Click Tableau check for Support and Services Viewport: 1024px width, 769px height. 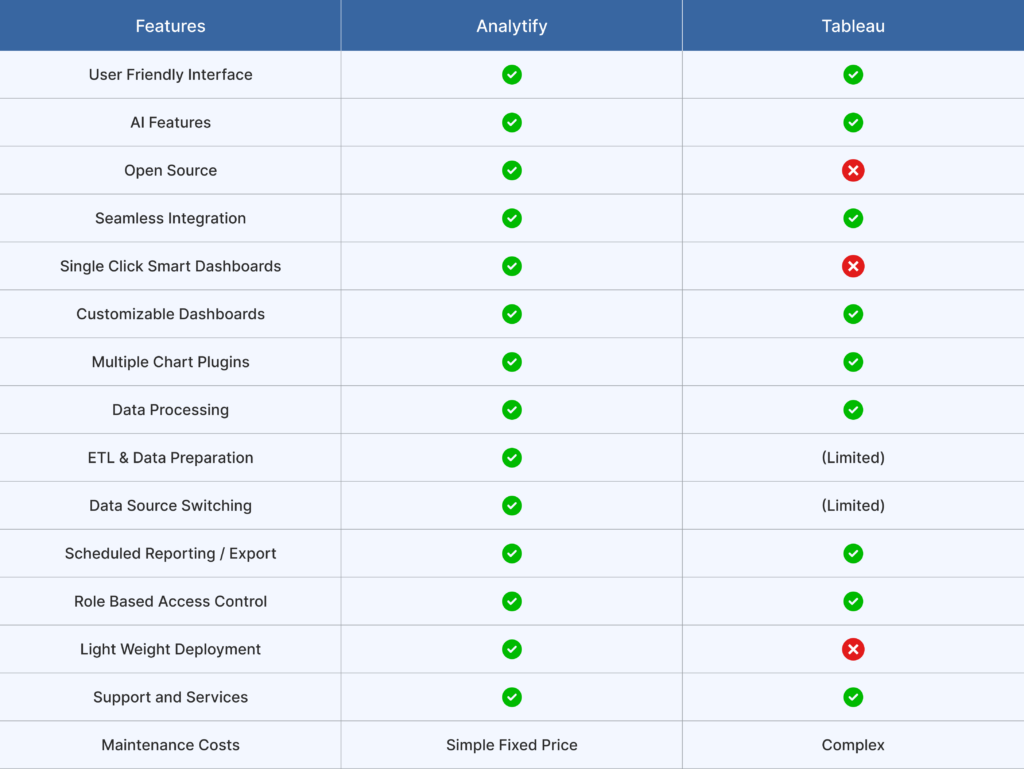853,697
